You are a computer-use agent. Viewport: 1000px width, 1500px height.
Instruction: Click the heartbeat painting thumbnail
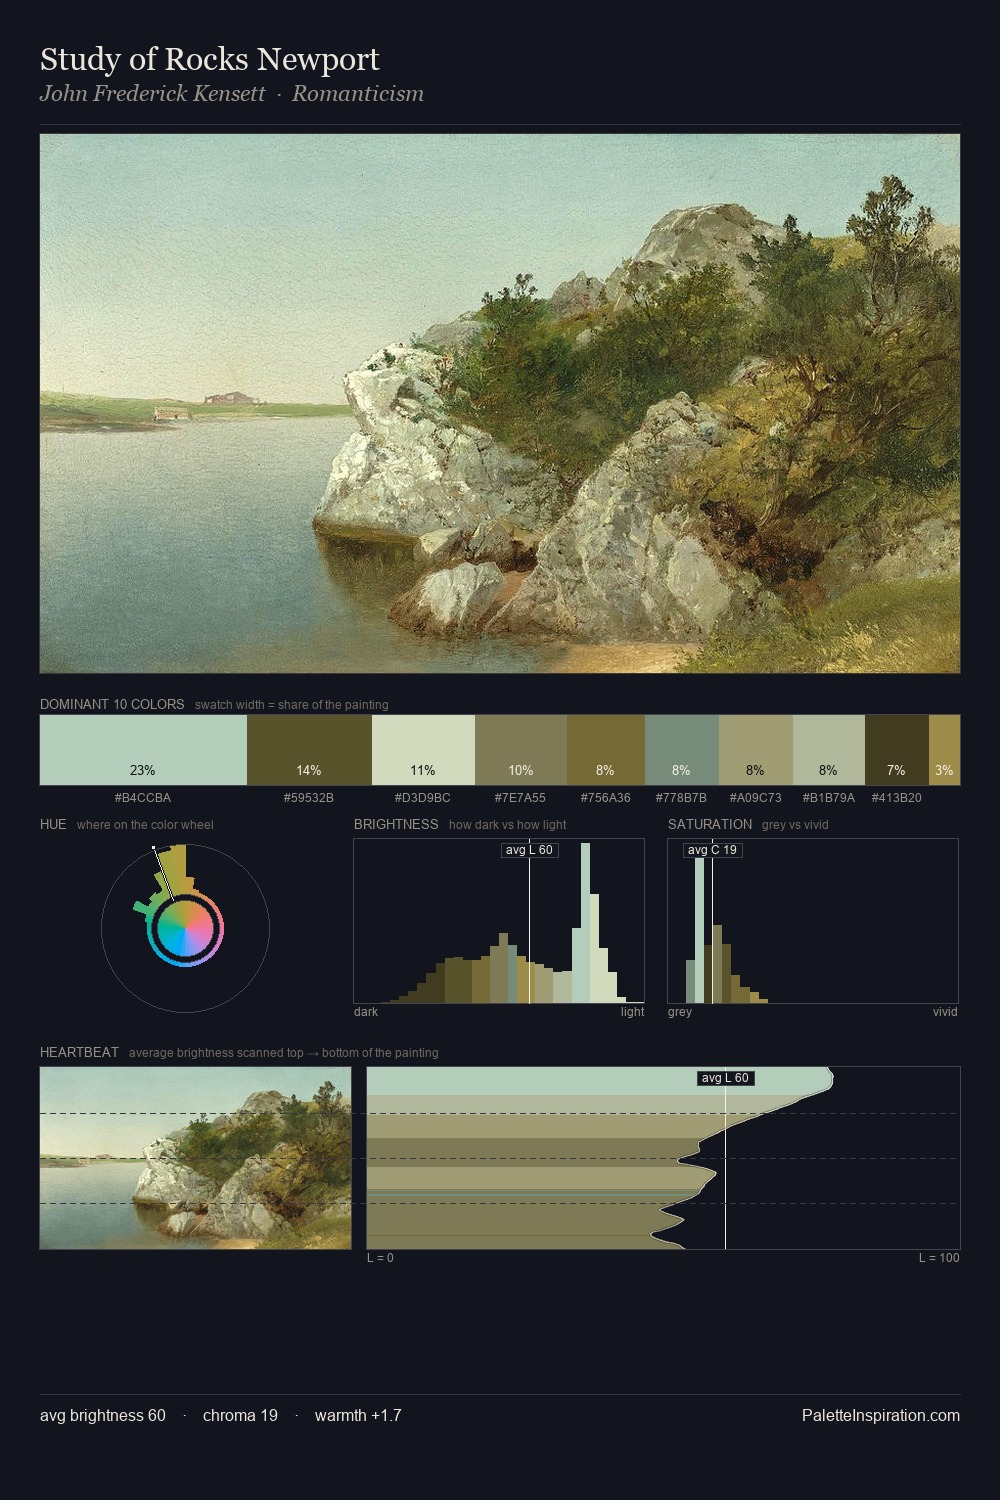195,1158
